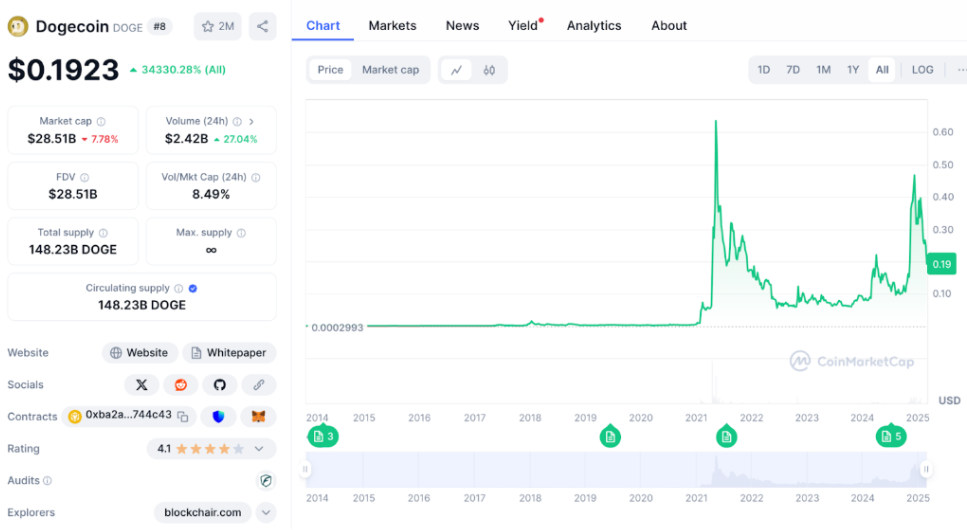This screenshot has width=967, height=530.
Task: Click the shield wallet icon in Contracts
Action: pyautogui.click(x=218, y=416)
